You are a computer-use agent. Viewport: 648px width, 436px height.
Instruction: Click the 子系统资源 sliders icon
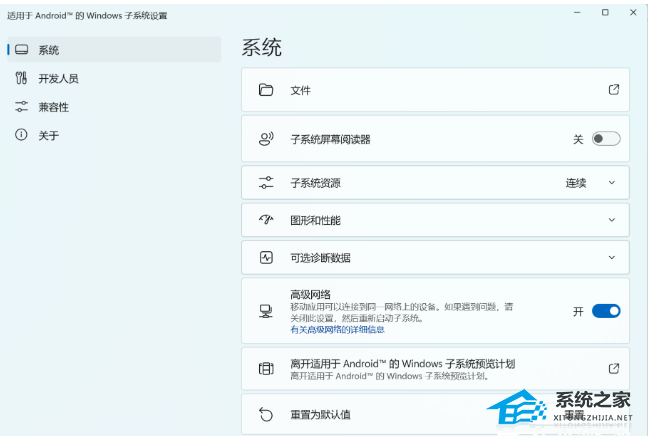[x=266, y=182]
